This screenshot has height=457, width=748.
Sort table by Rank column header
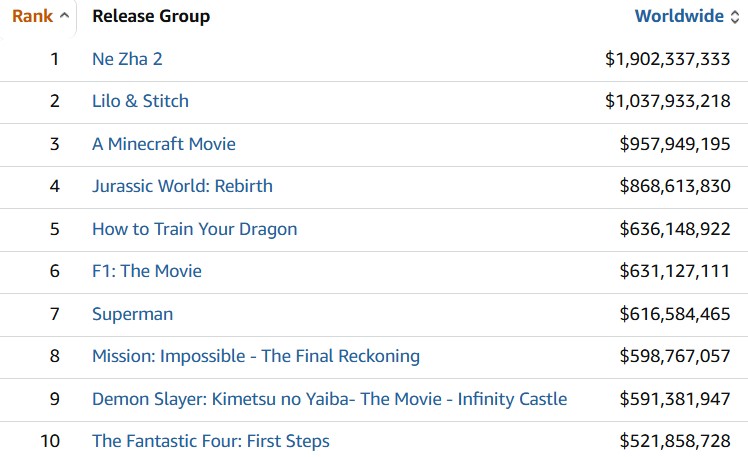pos(32,16)
